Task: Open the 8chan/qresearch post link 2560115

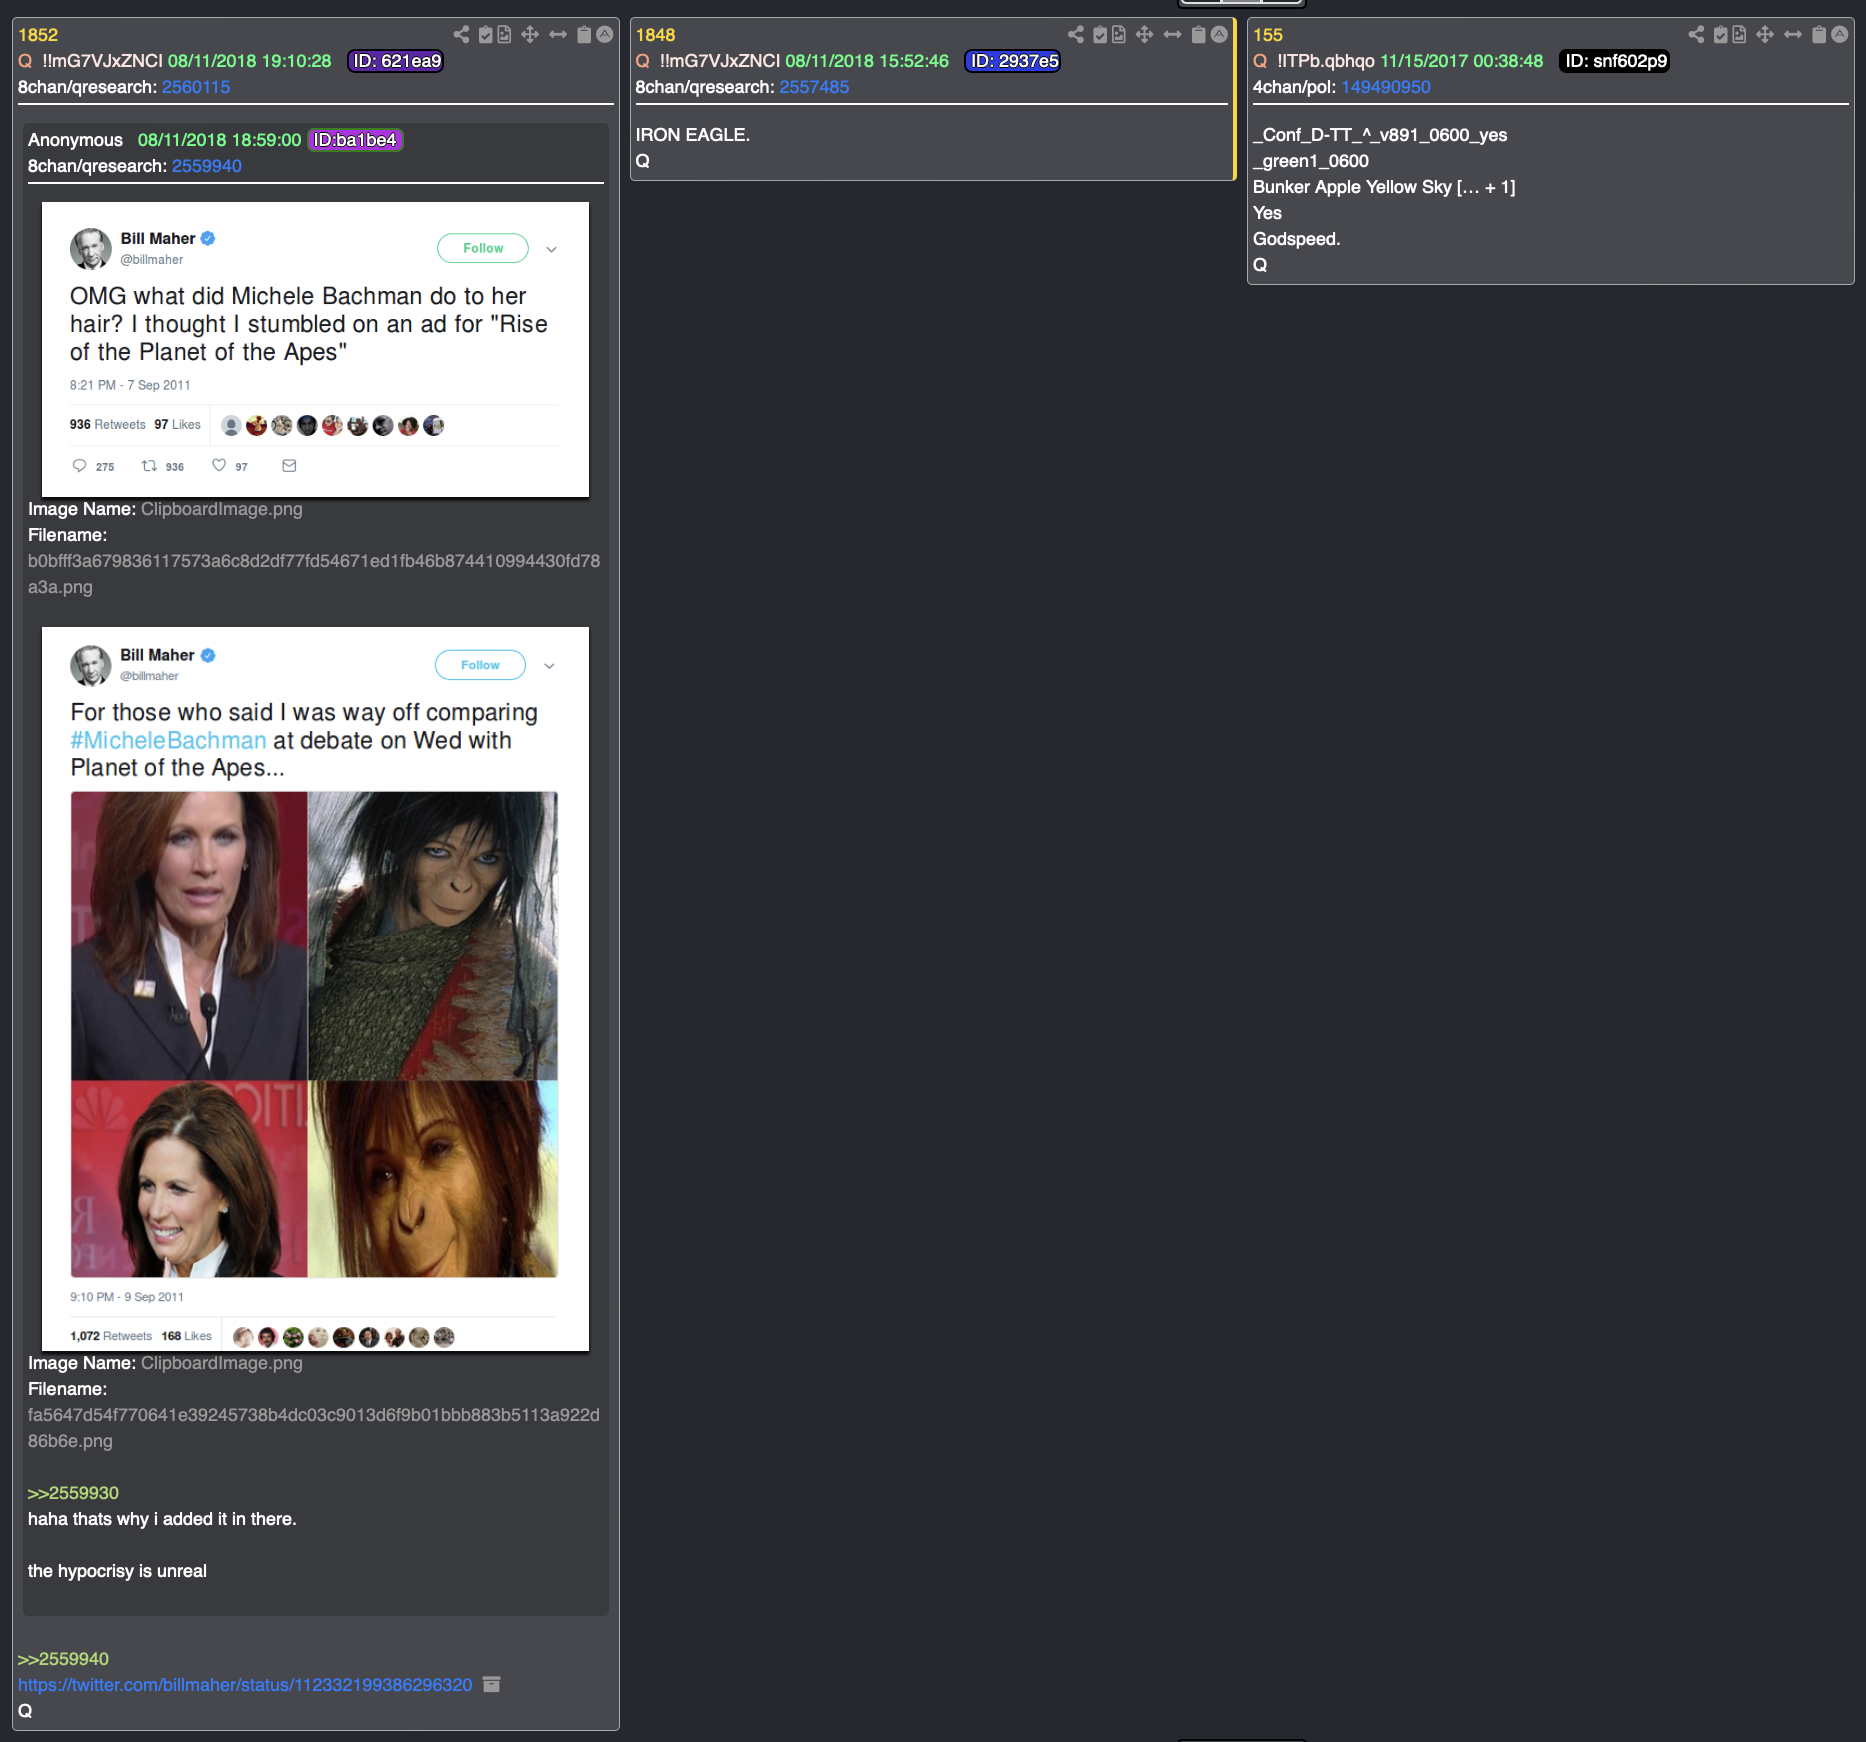Action: tap(196, 87)
